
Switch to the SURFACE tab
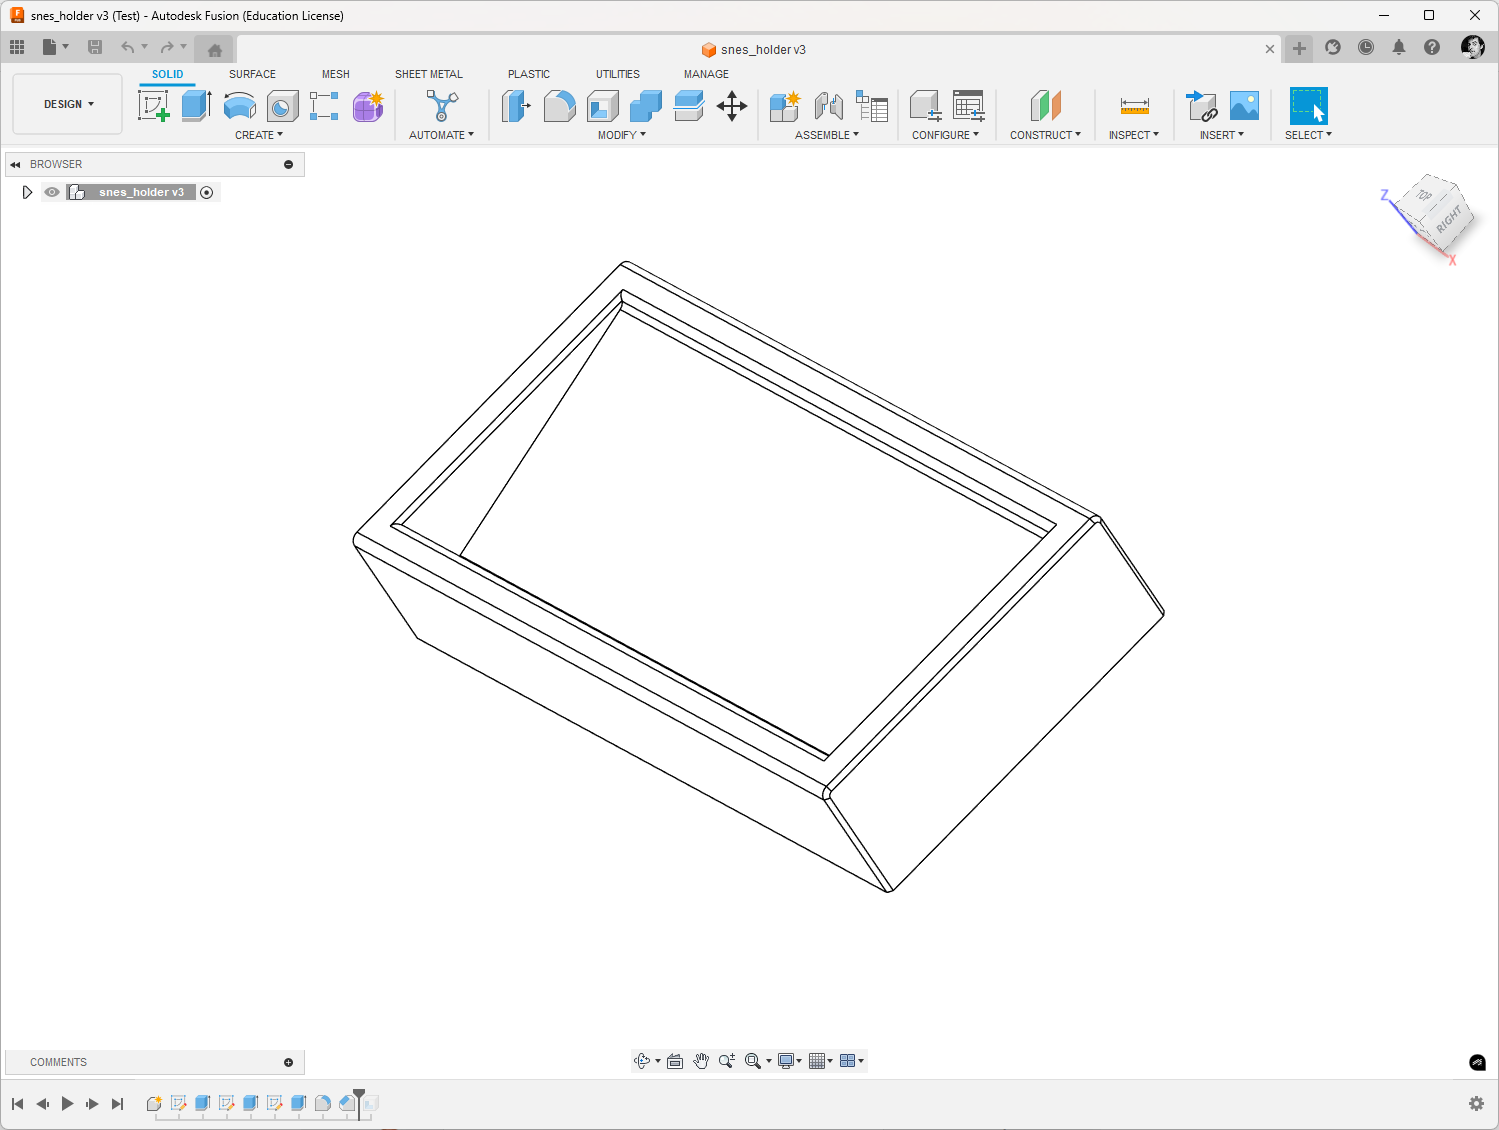point(252,74)
